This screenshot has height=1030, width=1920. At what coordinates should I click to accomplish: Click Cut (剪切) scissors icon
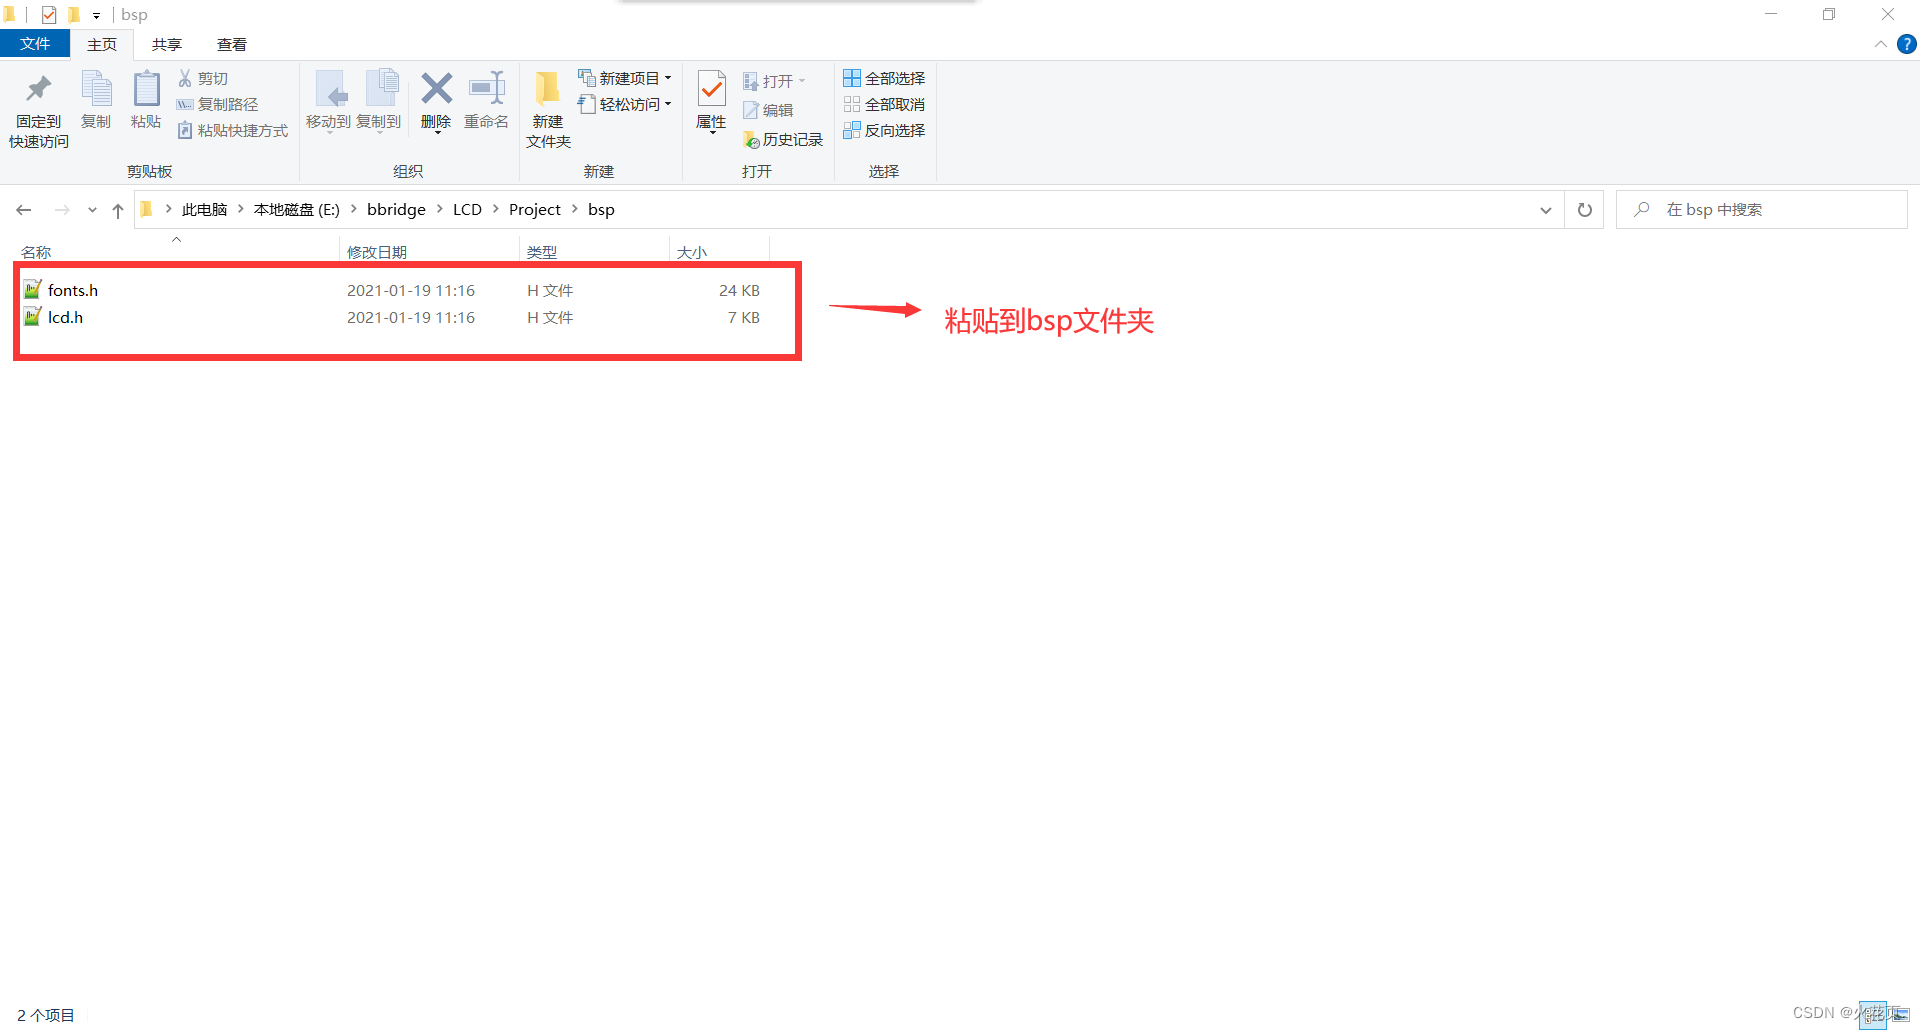point(185,78)
